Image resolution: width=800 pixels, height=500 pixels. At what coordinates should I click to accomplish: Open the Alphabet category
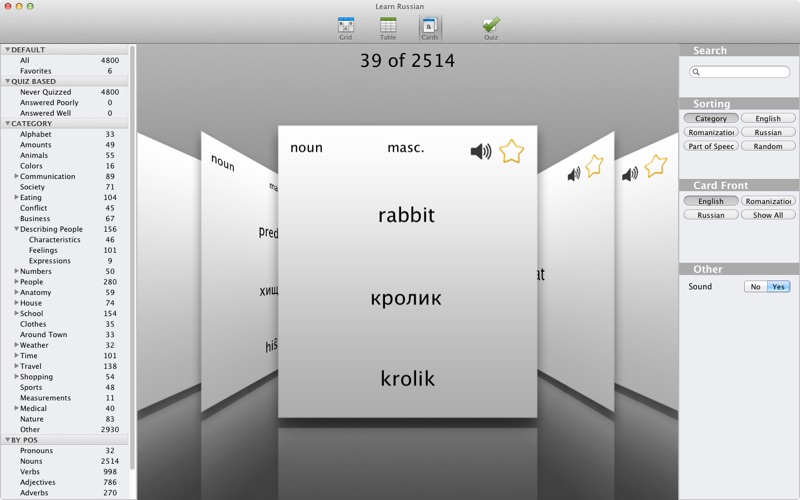point(65,134)
